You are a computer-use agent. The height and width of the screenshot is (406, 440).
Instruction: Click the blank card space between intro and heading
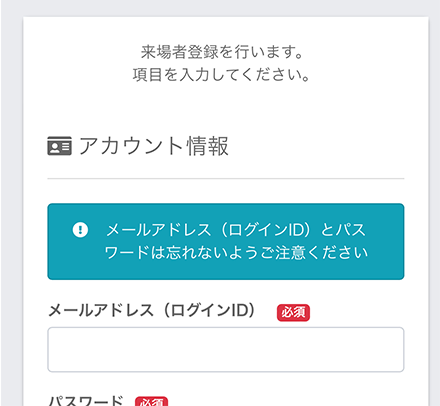[226, 108]
